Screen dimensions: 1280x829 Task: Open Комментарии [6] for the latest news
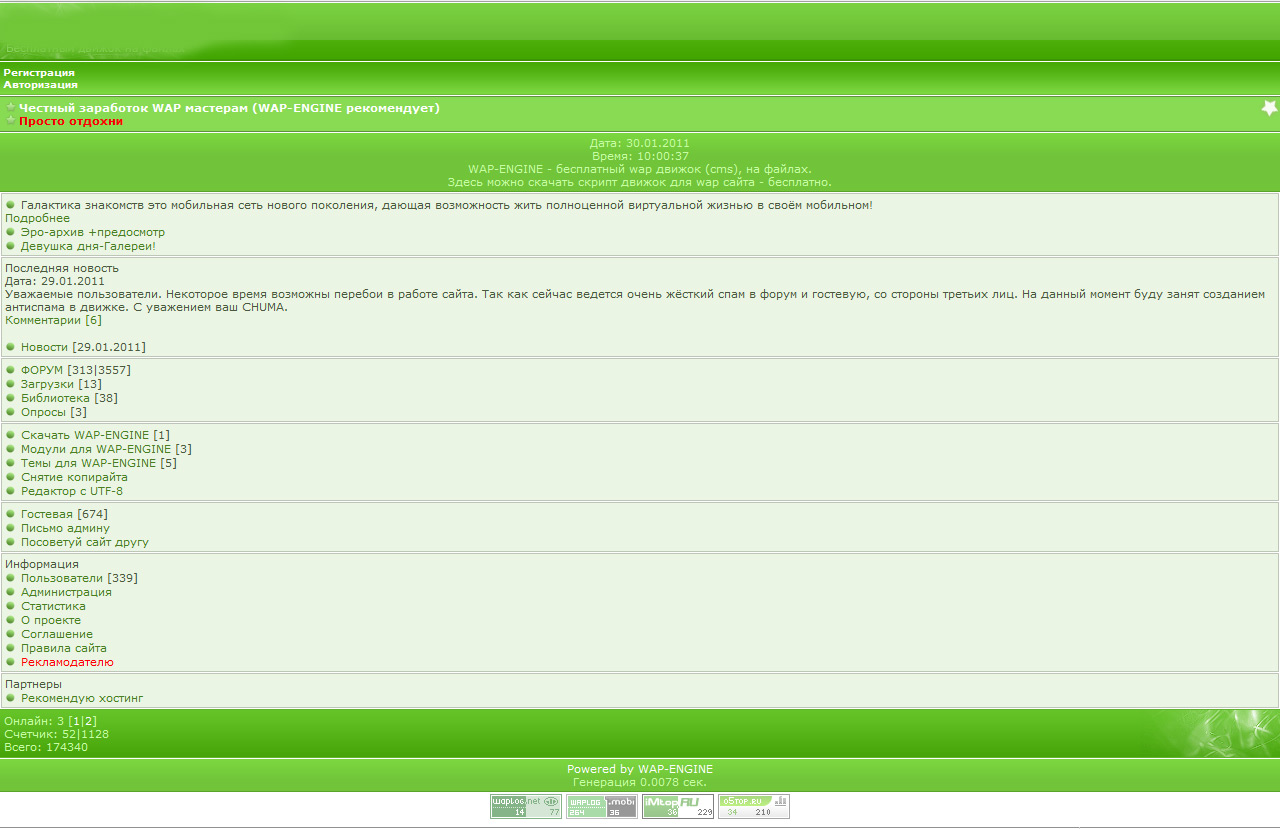coord(53,321)
